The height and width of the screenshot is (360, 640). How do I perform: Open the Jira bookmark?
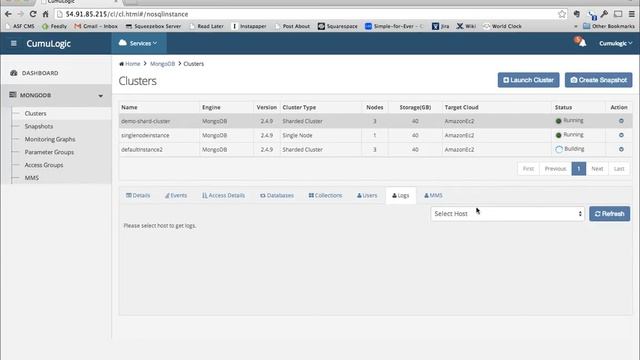[x=440, y=26]
